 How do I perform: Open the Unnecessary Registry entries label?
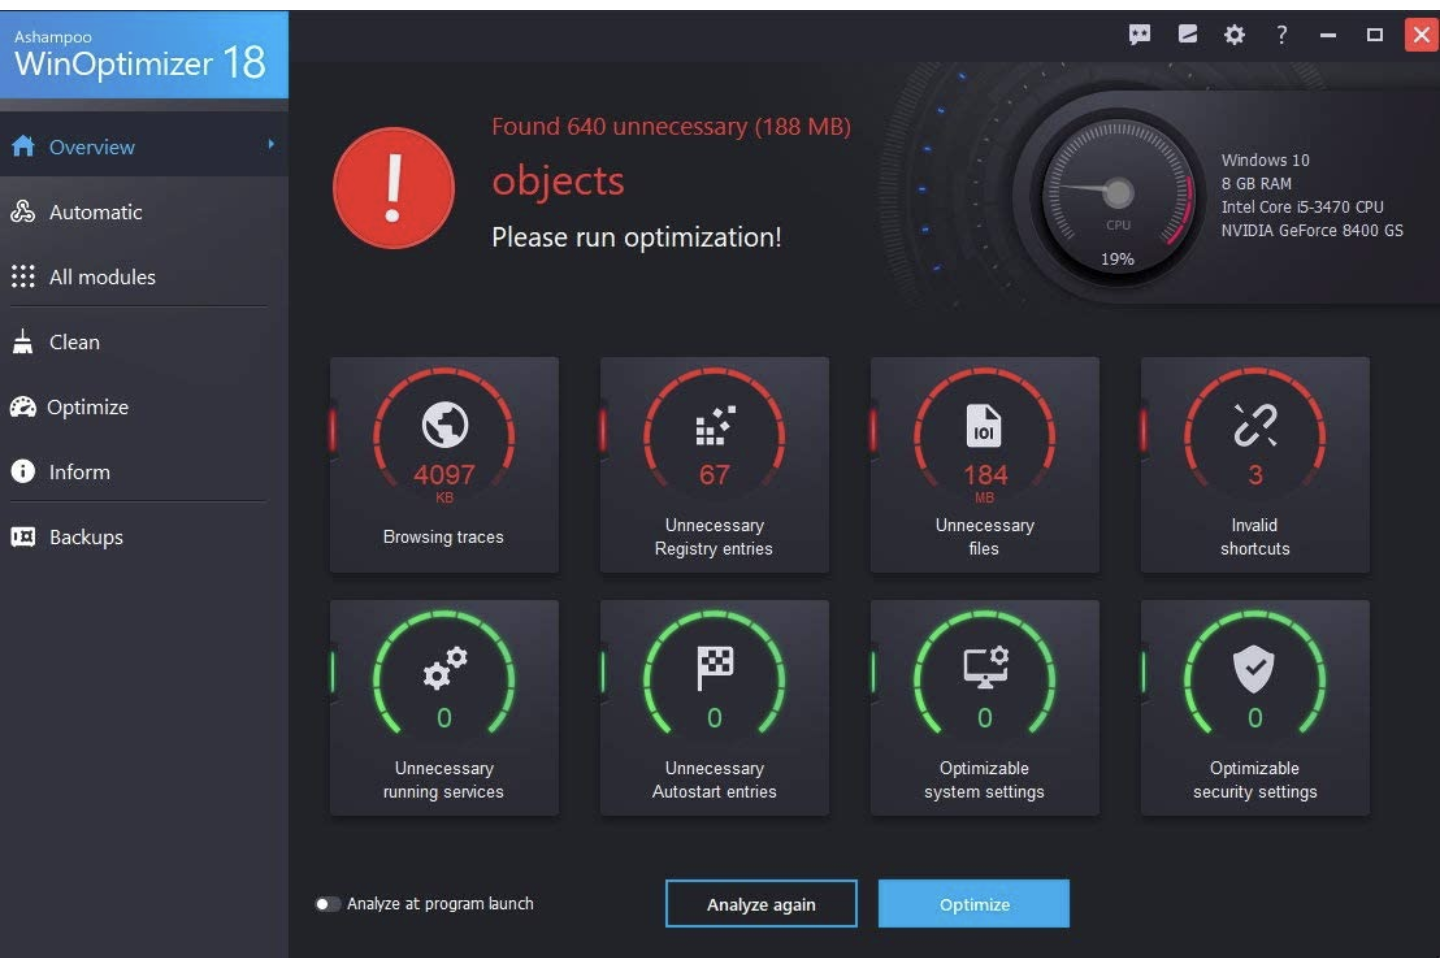714,537
